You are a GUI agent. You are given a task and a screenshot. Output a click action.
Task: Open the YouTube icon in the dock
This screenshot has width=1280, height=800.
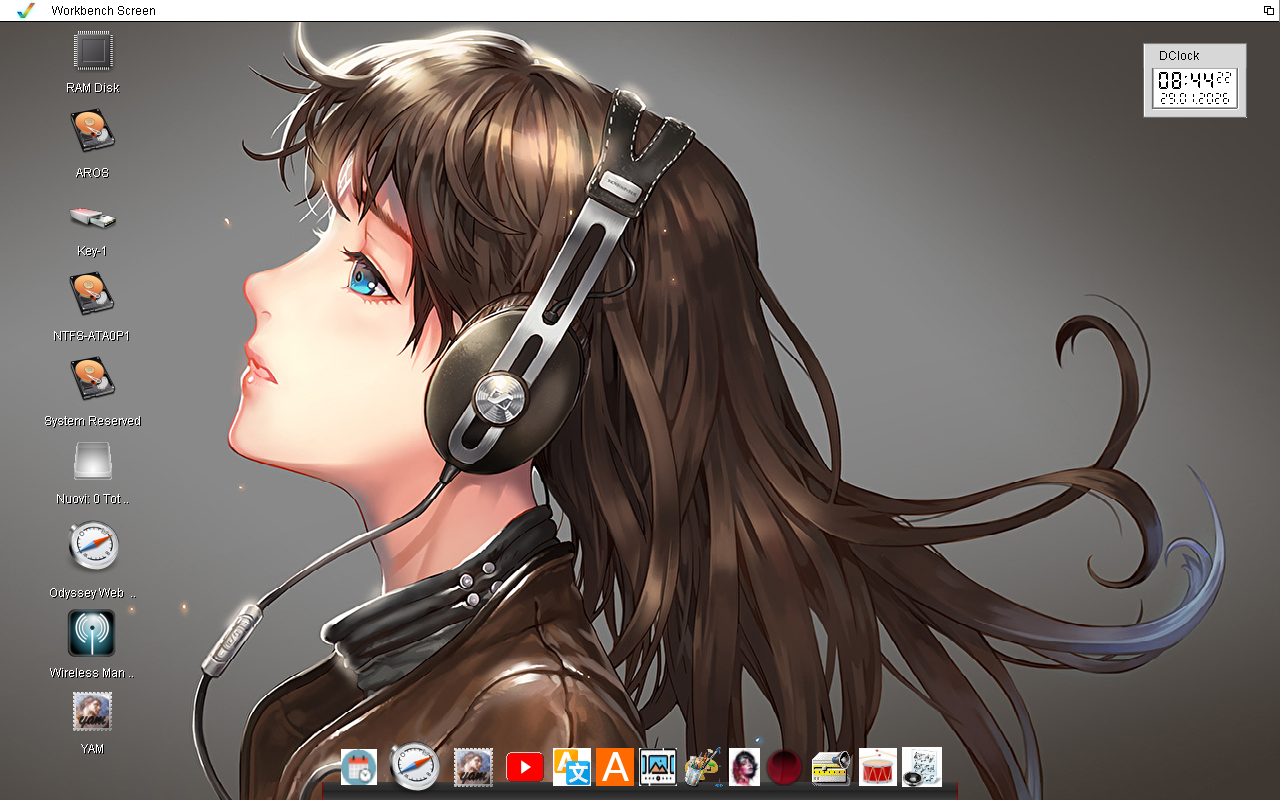coord(525,767)
